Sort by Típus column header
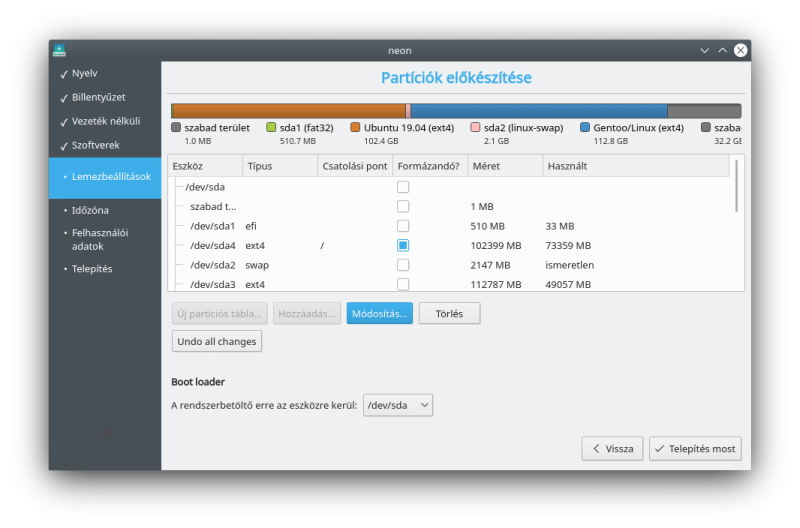The width and height of the screenshot is (800, 528). coord(280,166)
